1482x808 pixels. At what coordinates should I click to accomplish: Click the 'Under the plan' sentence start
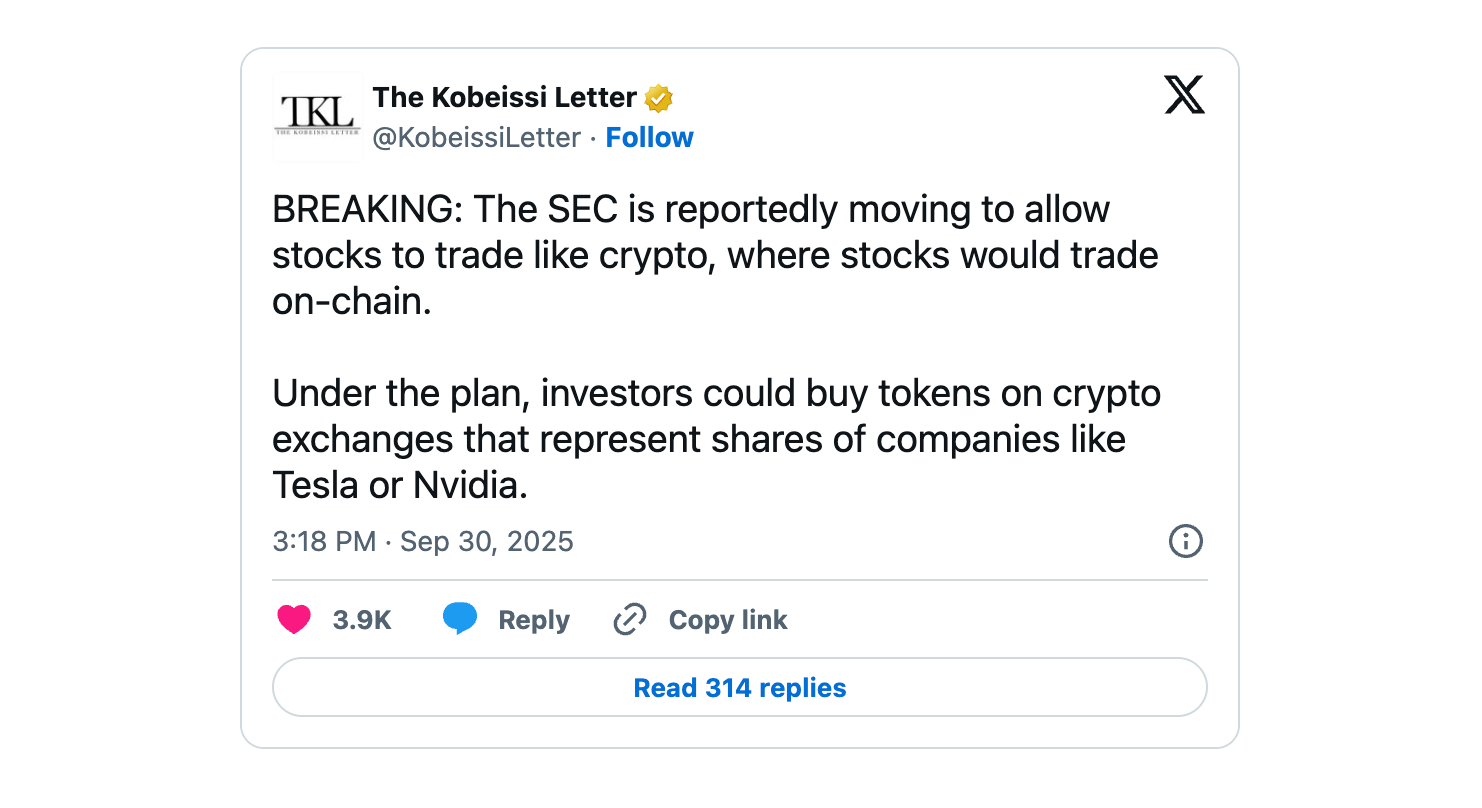click(x=400, y=394)
